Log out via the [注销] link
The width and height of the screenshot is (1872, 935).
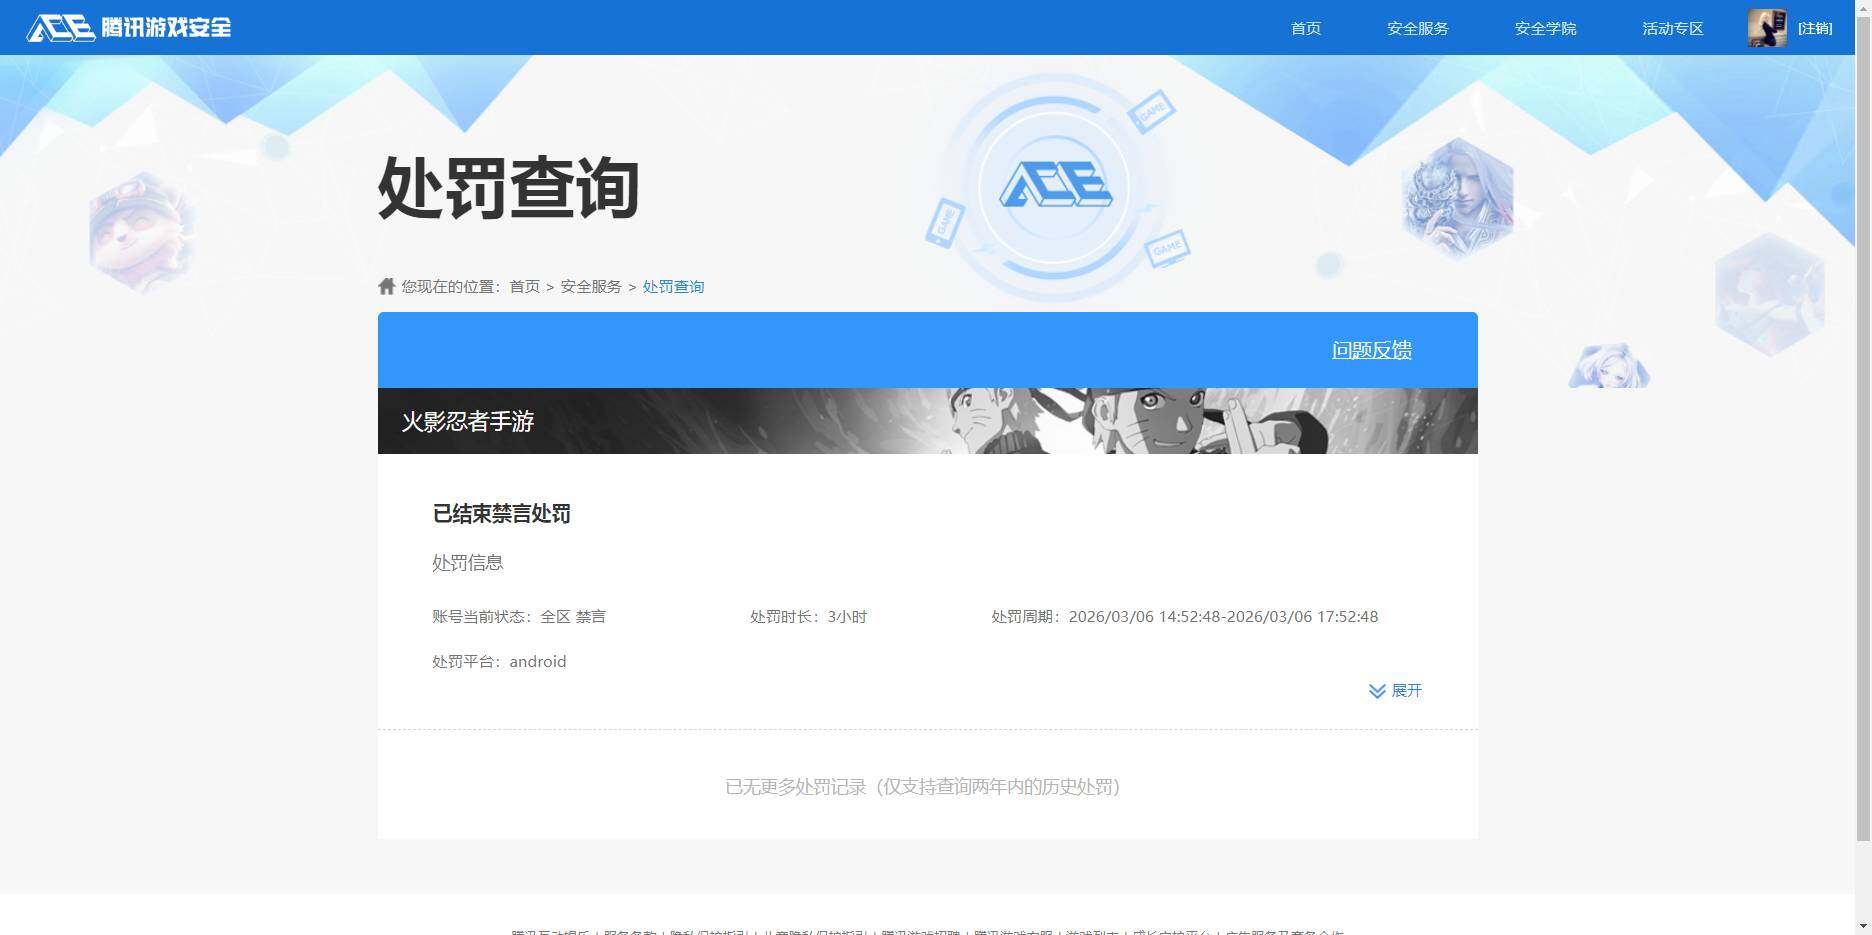pyautogui.click(x=1815, y=28)
